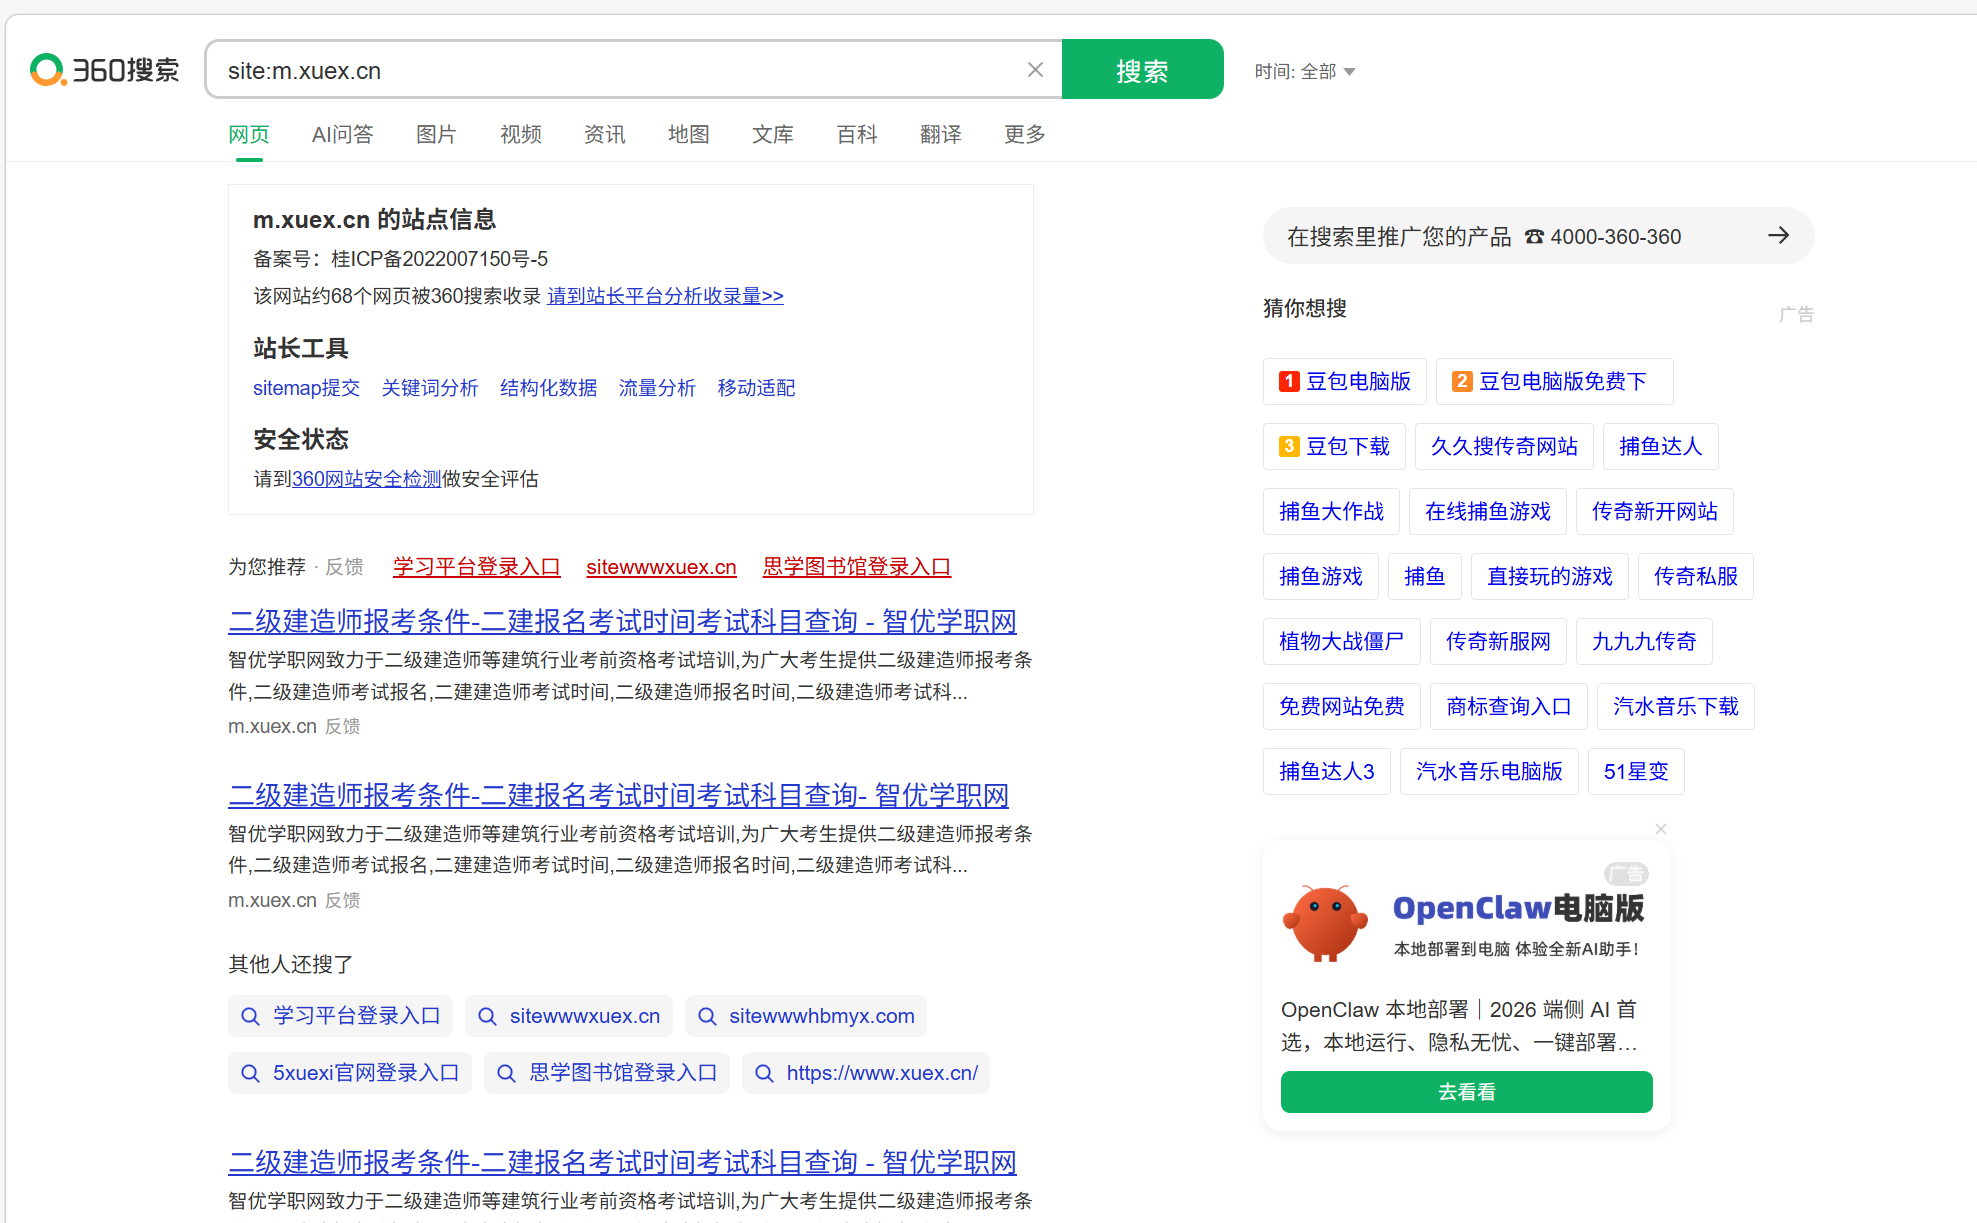Click the 在线捕鱼游戏 suggestion
This screenshot has width=1977, height=1223.
click(x=1488, y=512)
